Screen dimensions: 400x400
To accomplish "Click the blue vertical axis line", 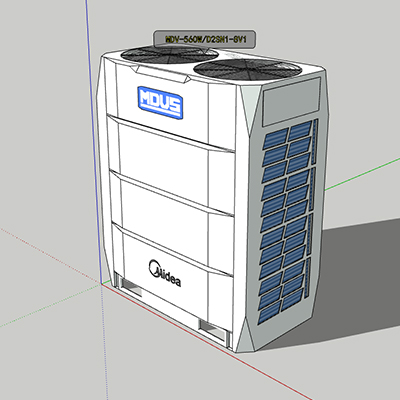I will (93, 140).
